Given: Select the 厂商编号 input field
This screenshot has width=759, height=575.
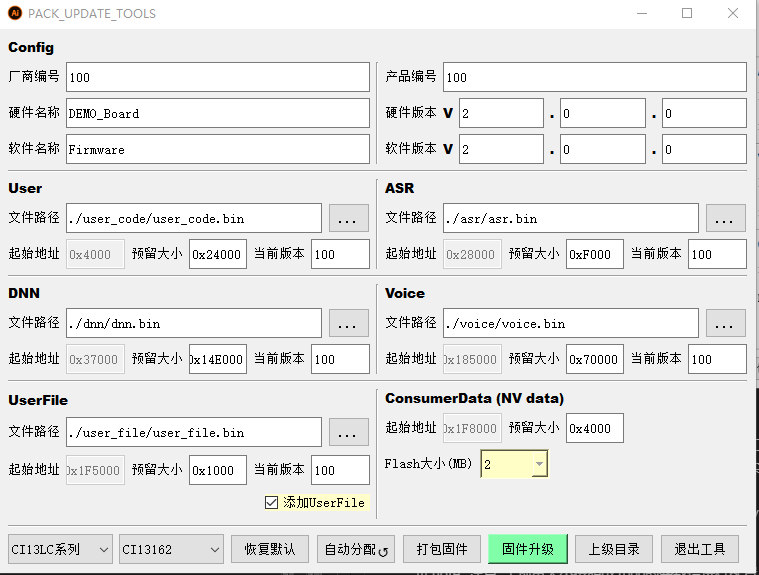Looking at the screenshot, I should coord(218,77).
